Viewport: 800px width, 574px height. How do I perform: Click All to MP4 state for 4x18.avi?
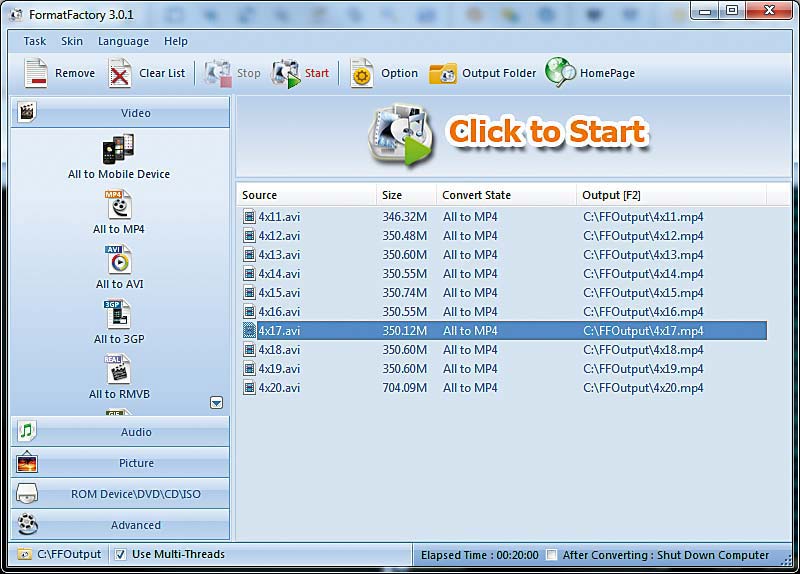pos(470,350)
